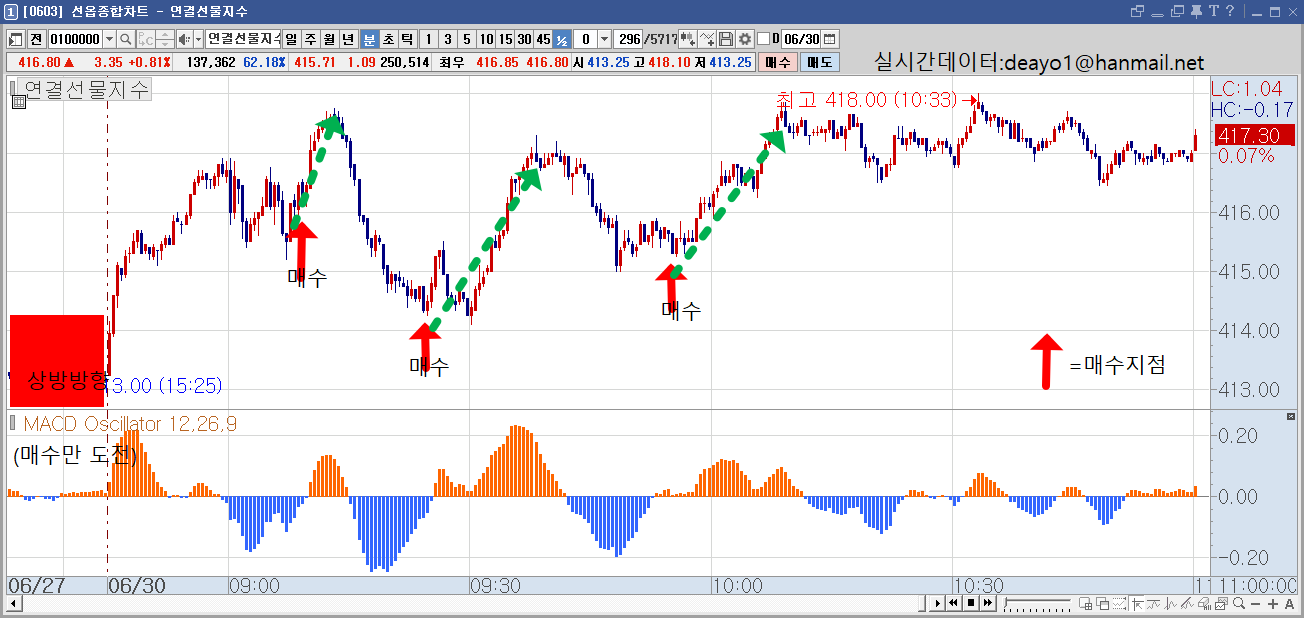Click the 0100000 code input field
The height and width of the screenshot is (618, 1304).
pyautogui.click(x=75, y=39)
